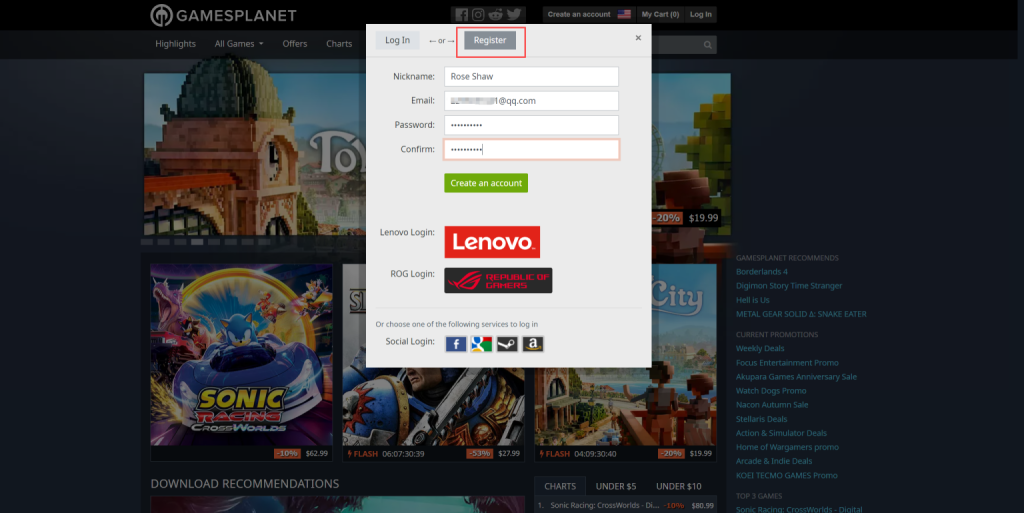Click the Confirm password field

(531, 149)
